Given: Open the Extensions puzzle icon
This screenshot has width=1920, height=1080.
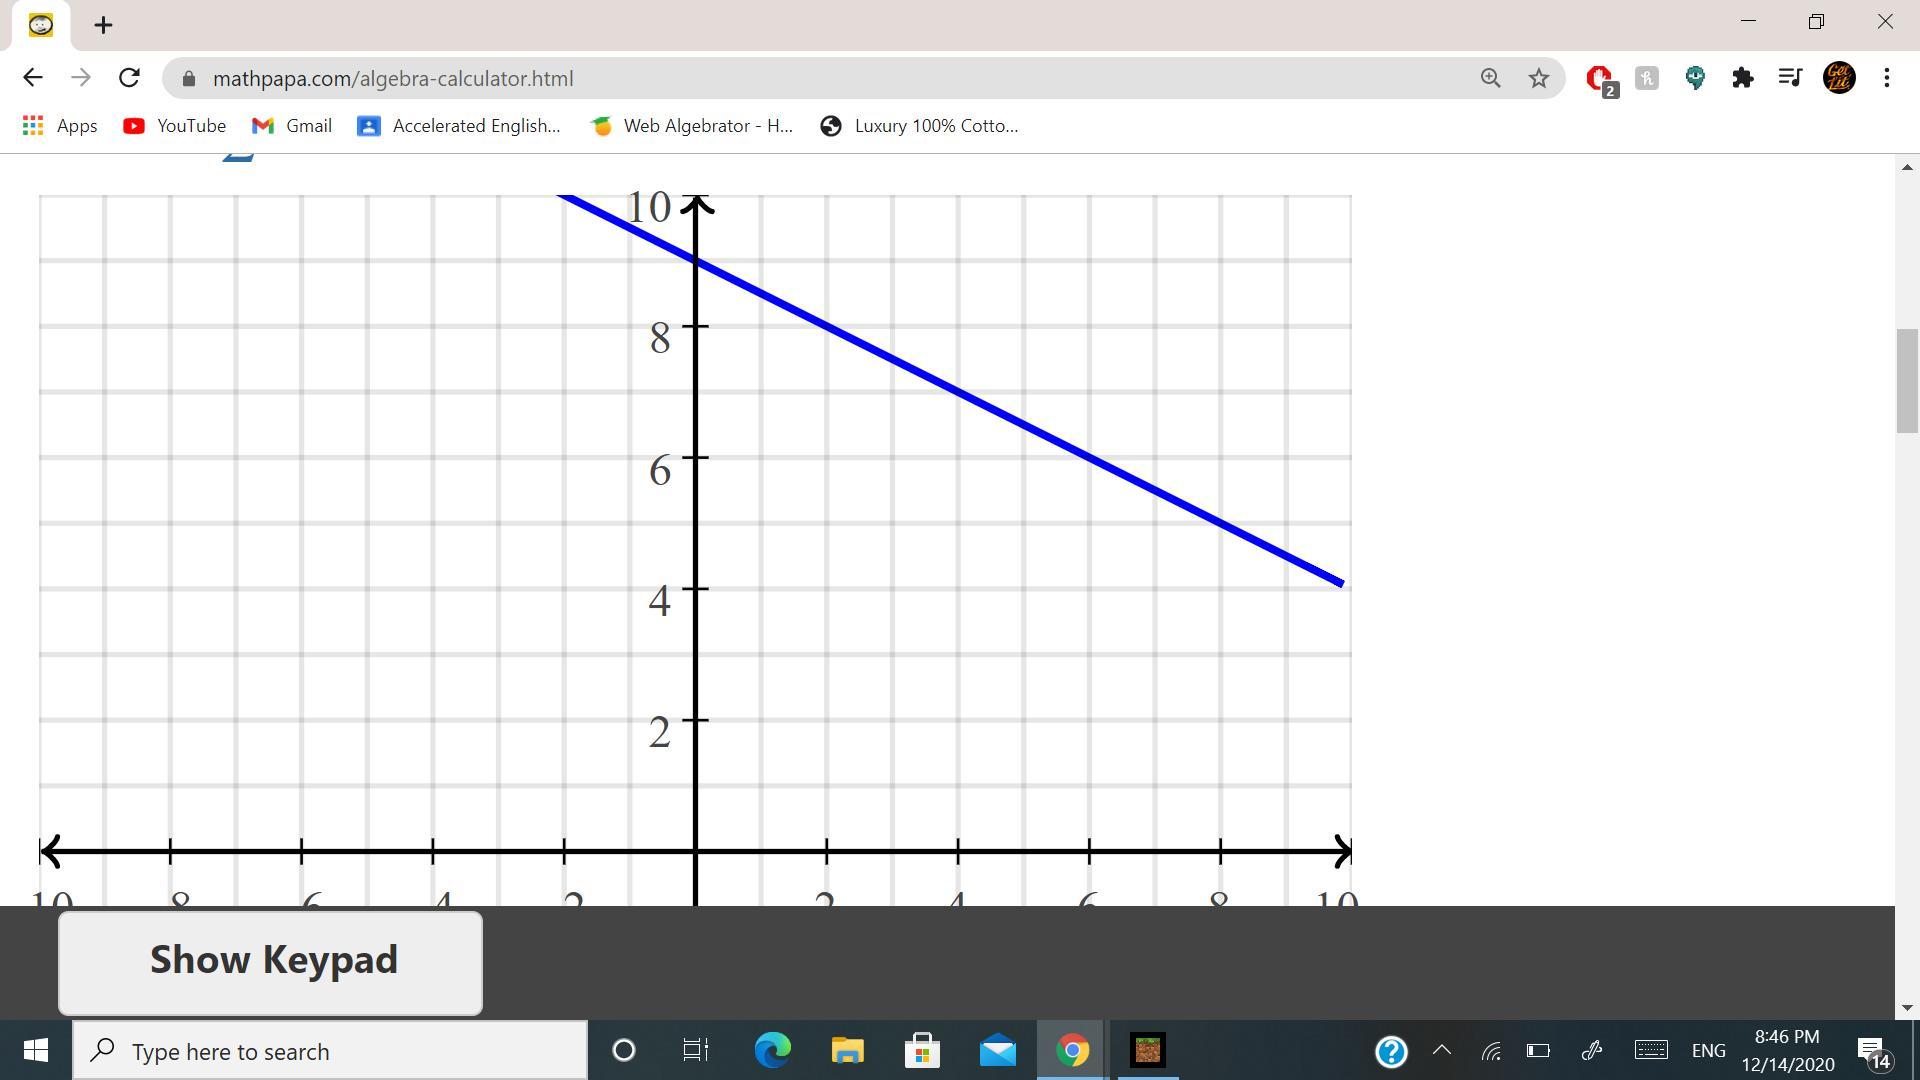Looking at the screenshot, I should [x=1742, y=78].
